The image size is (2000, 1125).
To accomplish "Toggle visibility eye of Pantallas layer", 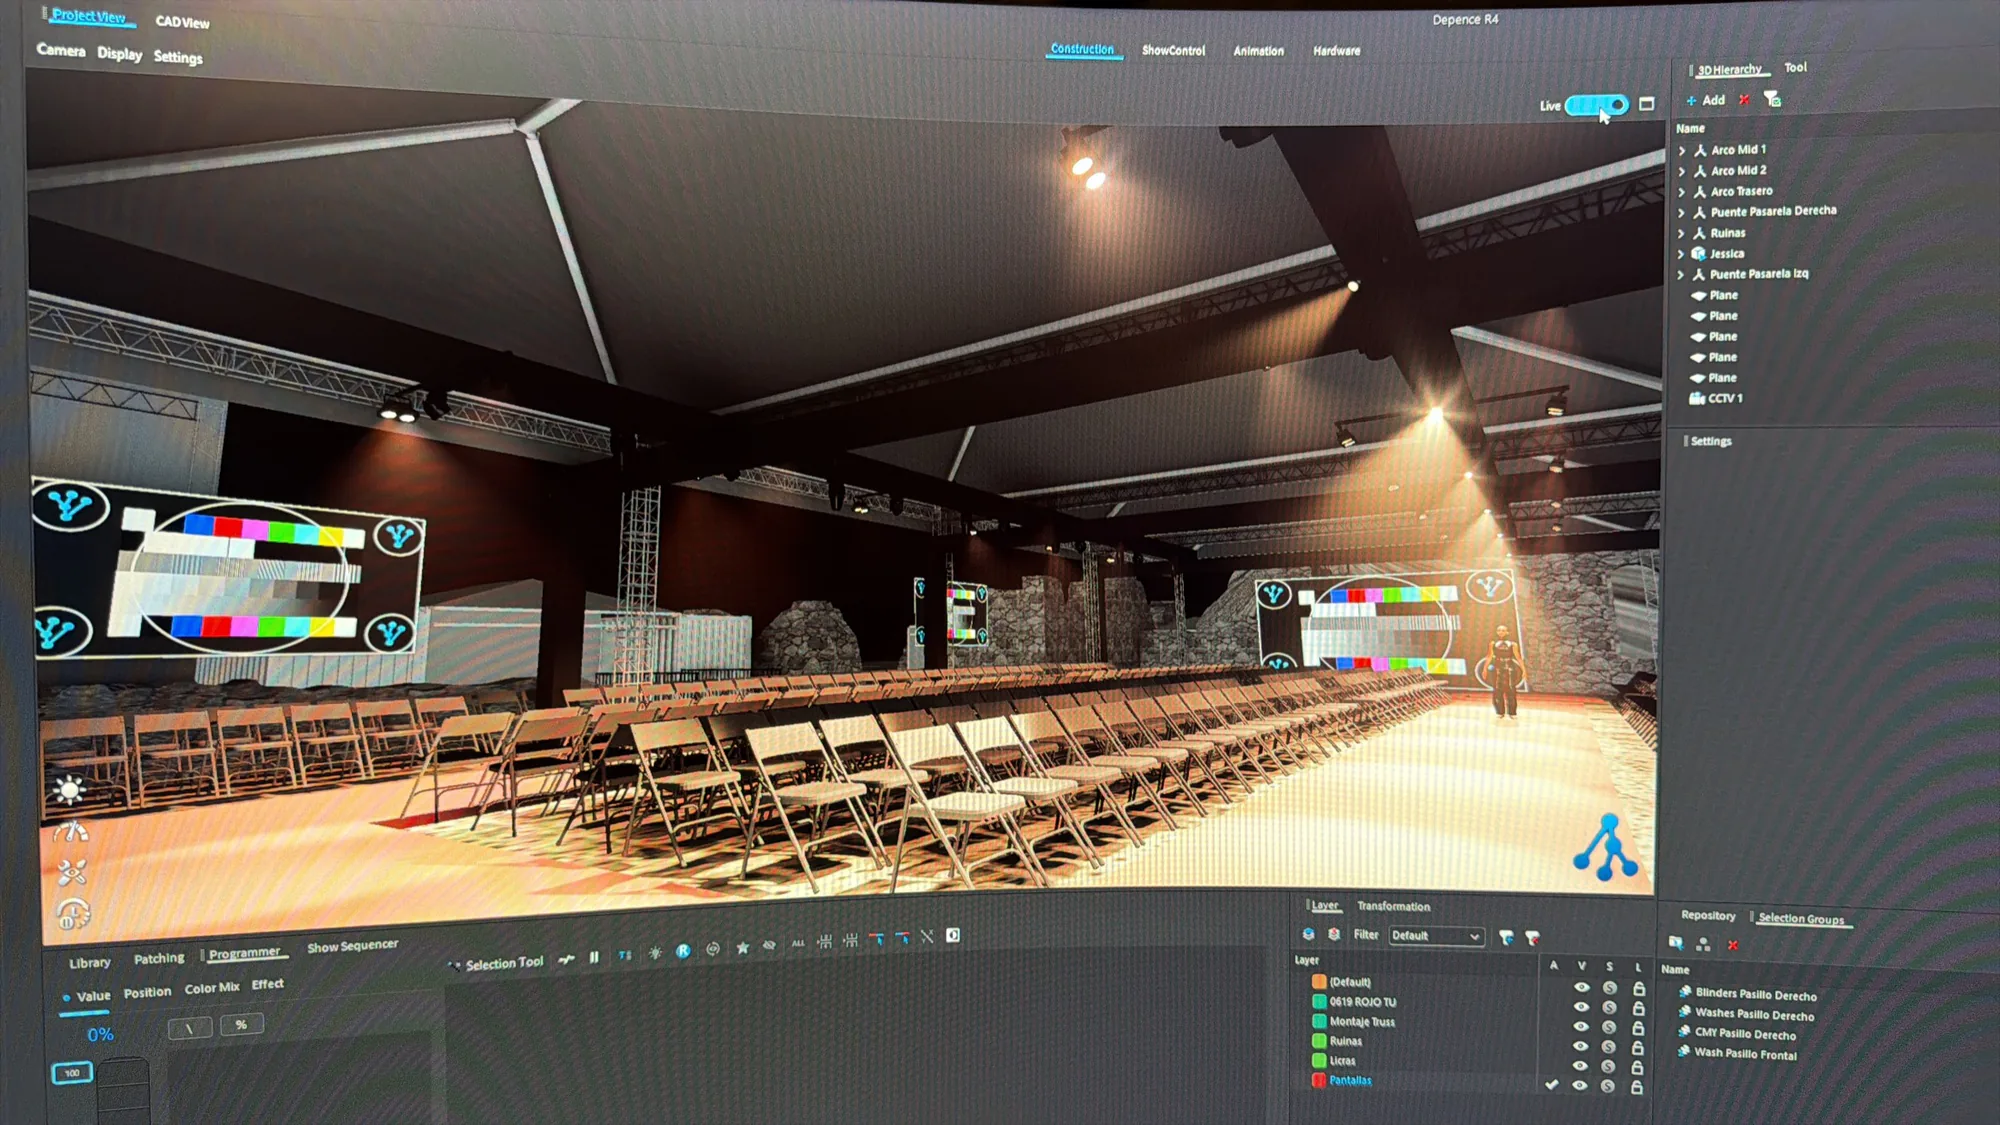I will click(1580, 1086).
